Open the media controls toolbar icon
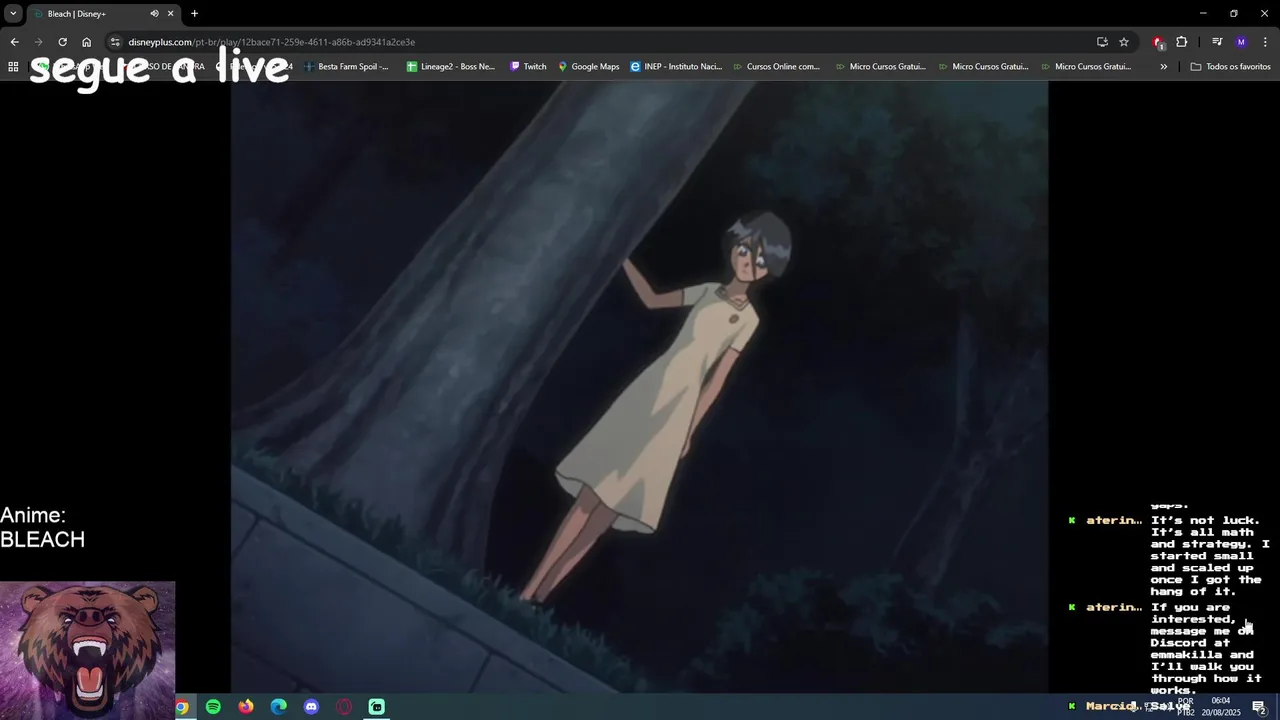Image resolution: width=1280 pixels, height=720 pixels. click(1217, 42)
